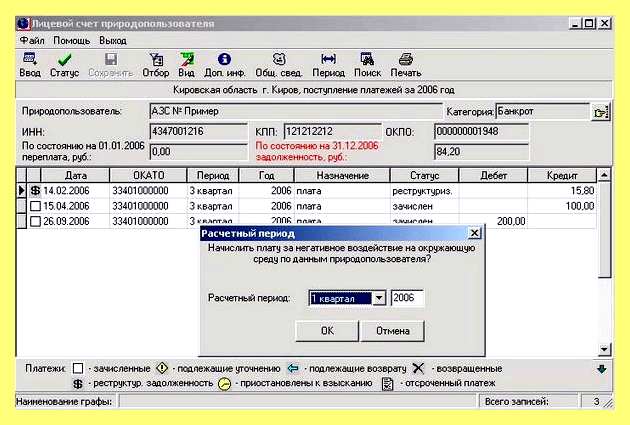The image size is (630, 425).
Task: Click the Дата column header
Action: pos(75,176)
